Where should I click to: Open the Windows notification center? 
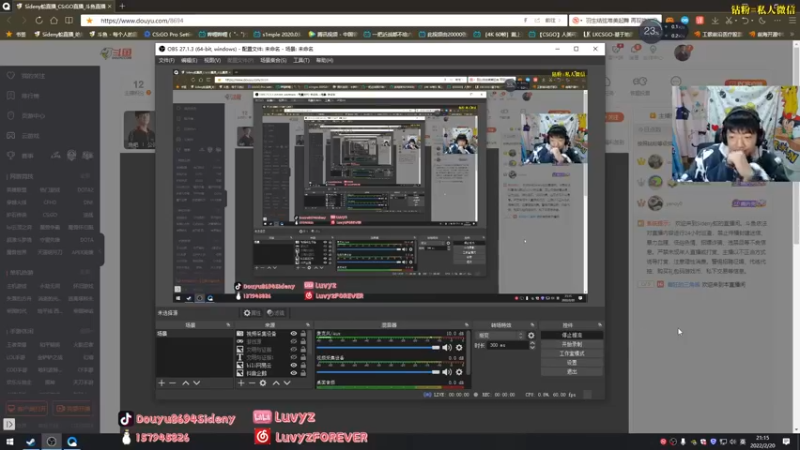click(x=786, y=441)
